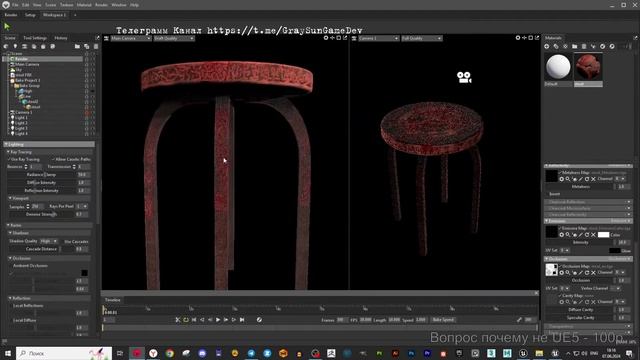Screen dimensions: 640x360
Task: Edit the Occlusion map with pencil icon
Action: 580,273
